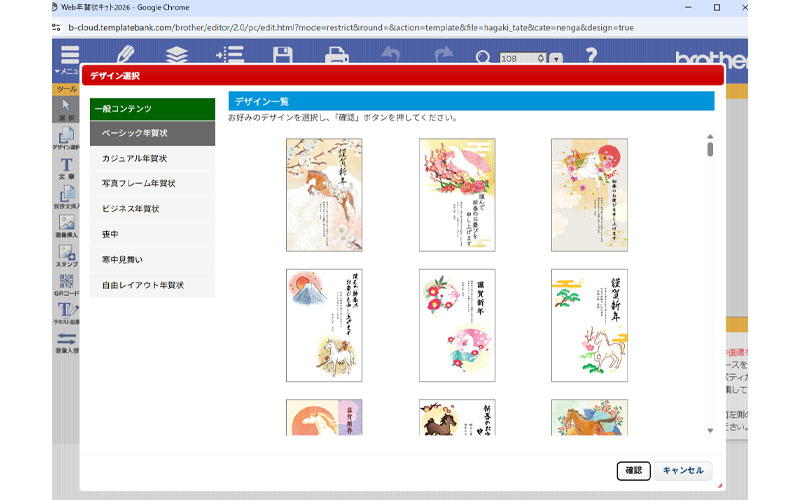Click the layers stack icon
800x500 pixels.
177,54
